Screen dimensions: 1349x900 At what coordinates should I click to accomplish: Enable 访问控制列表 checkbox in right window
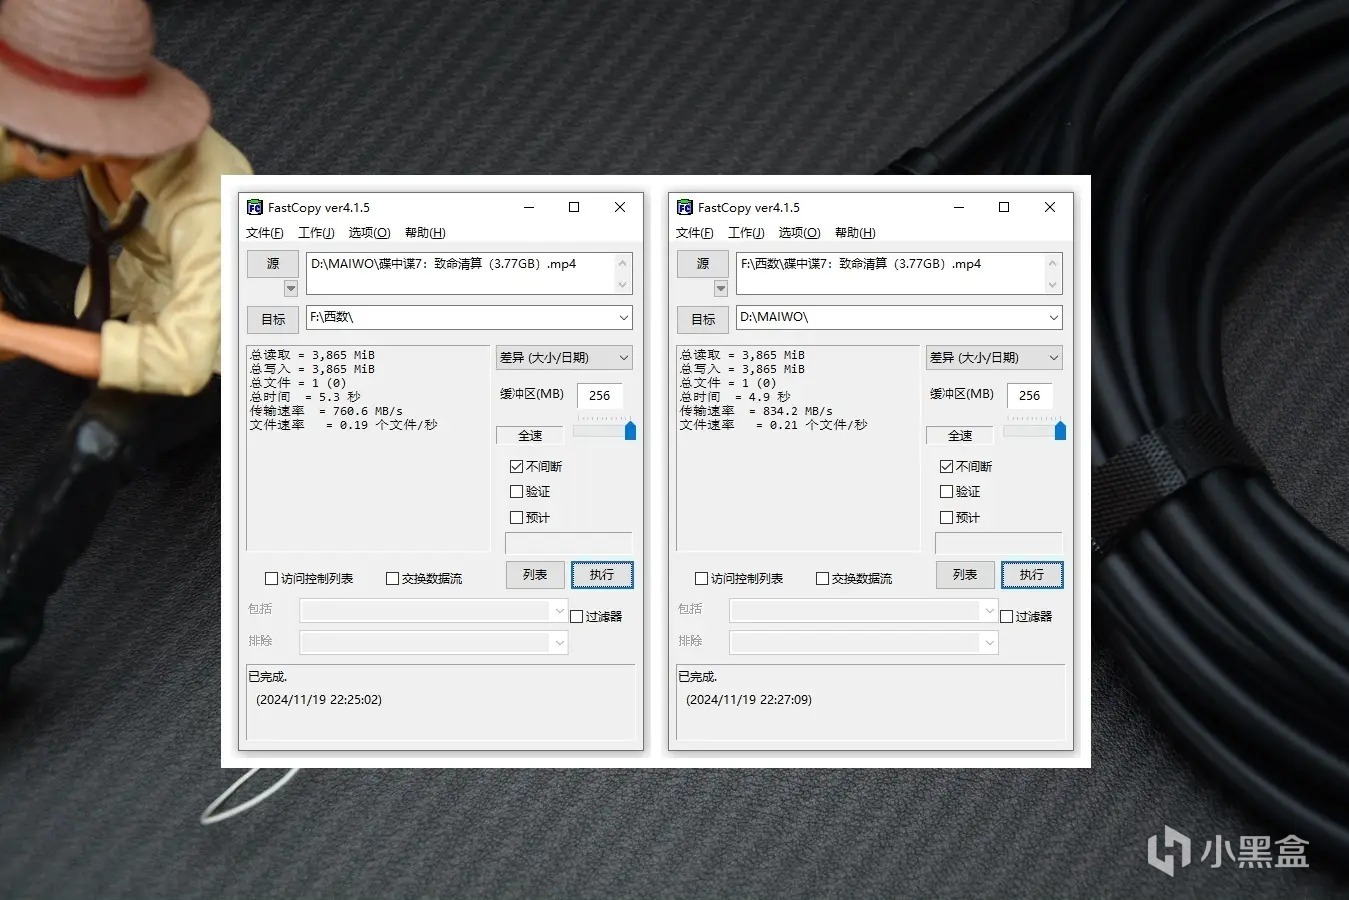701,579
